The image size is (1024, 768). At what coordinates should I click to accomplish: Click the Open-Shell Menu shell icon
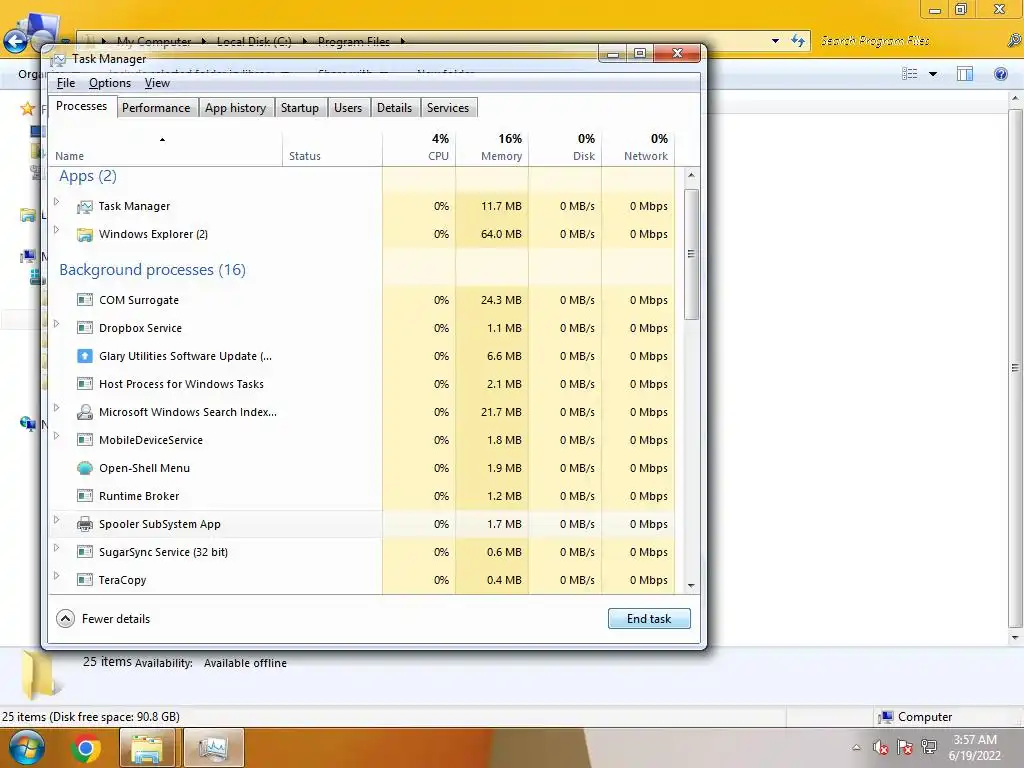(x=85, y=468)
